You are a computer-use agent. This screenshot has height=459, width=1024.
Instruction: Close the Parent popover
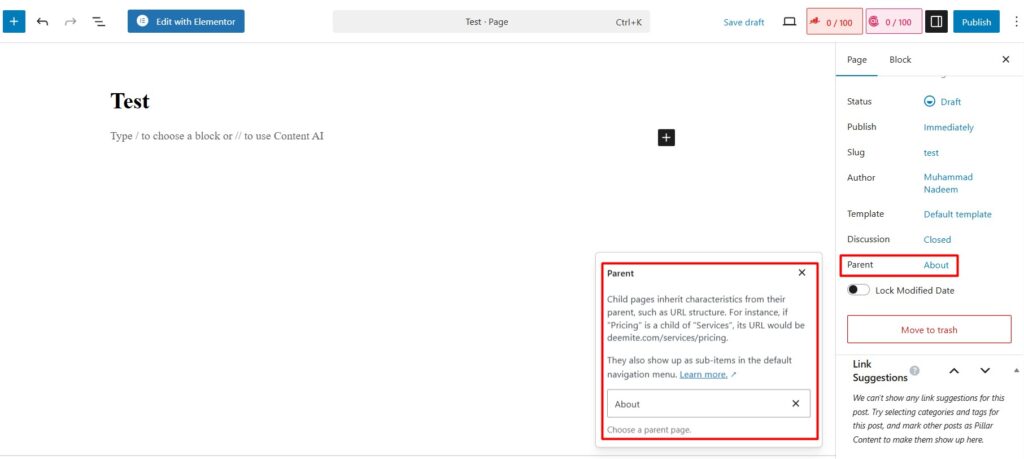tap(802, 273)
